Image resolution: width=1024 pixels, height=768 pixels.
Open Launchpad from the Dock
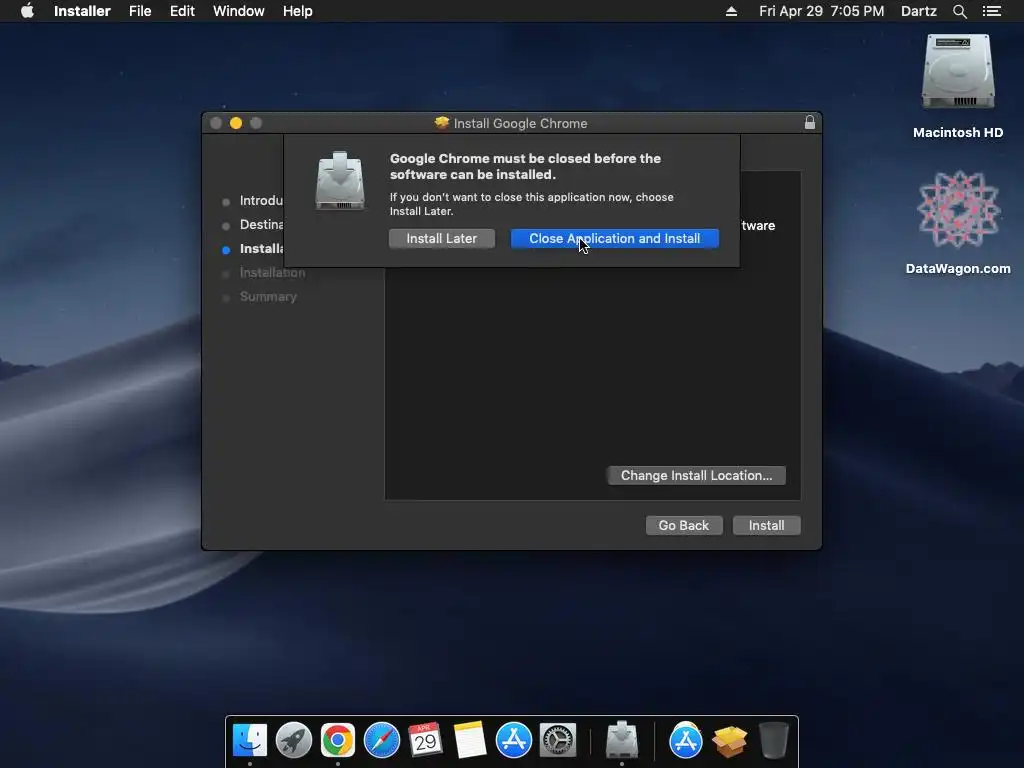click(294, 741)
